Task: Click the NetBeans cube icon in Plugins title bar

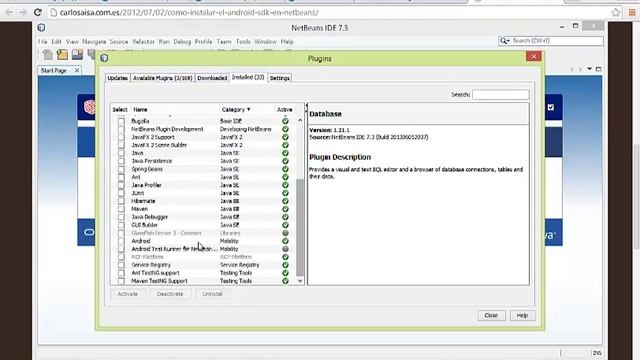Action: [x=104, y=58]
